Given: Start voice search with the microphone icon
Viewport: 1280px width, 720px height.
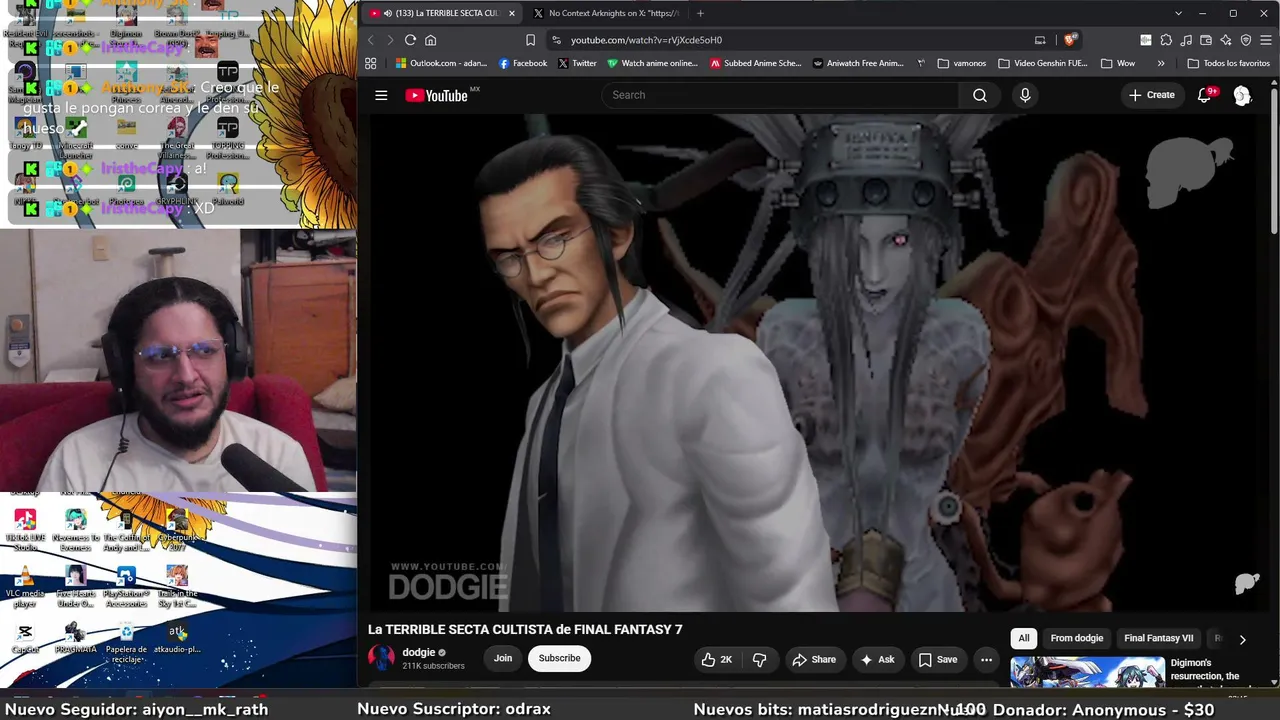Looking at the screenshot, I should pyautogui.click(x=1025, y=95).
